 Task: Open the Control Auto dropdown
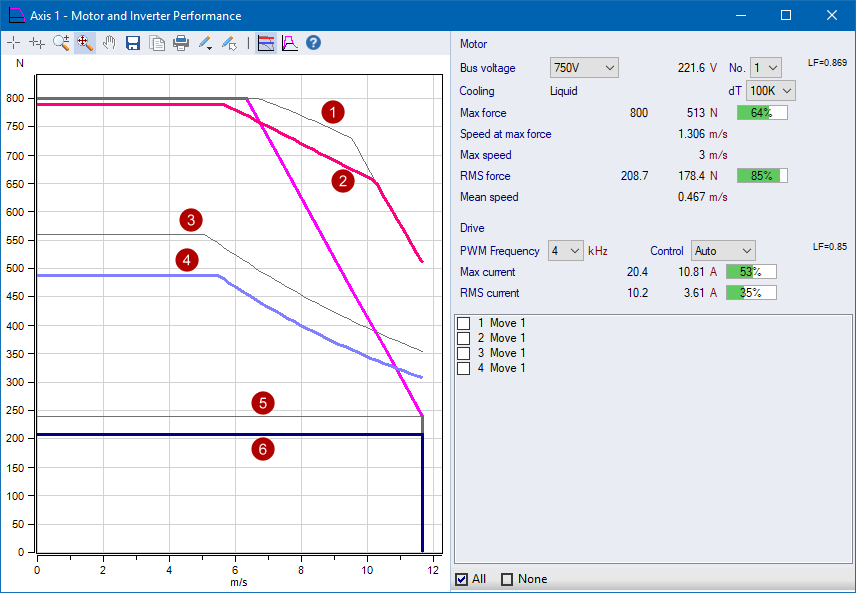pos(723,250)
